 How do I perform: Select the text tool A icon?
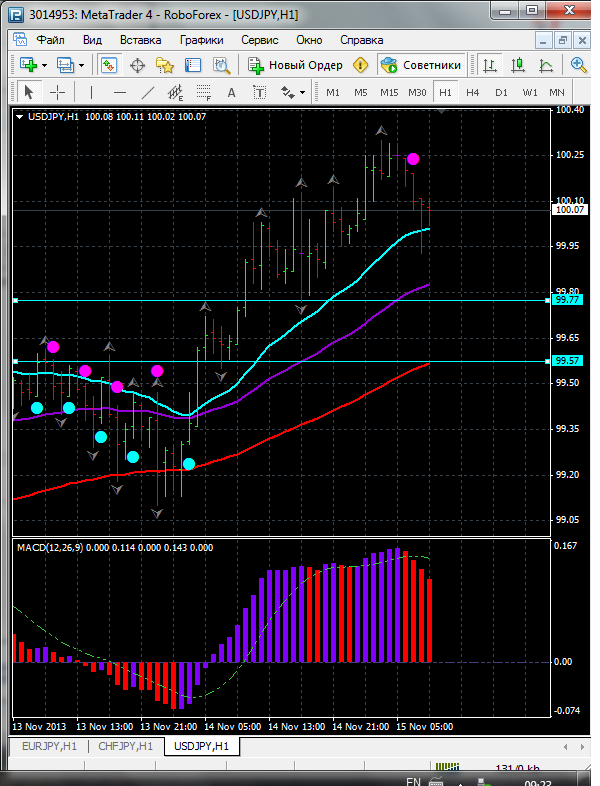(231, 92)
